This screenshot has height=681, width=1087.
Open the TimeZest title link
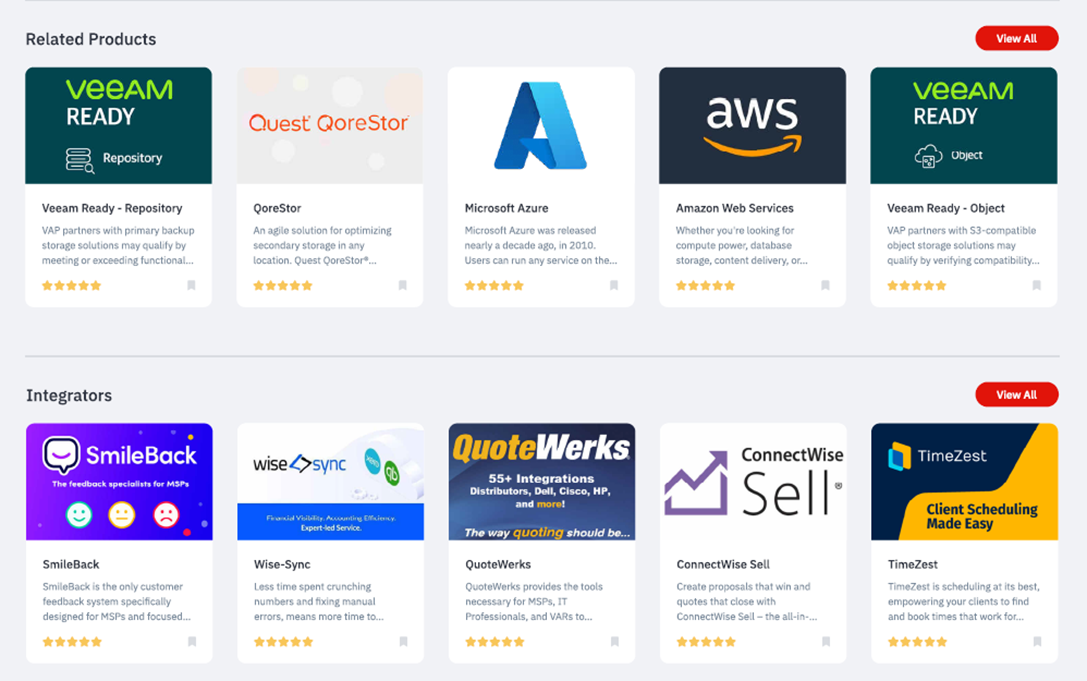[x=913, y=564]
